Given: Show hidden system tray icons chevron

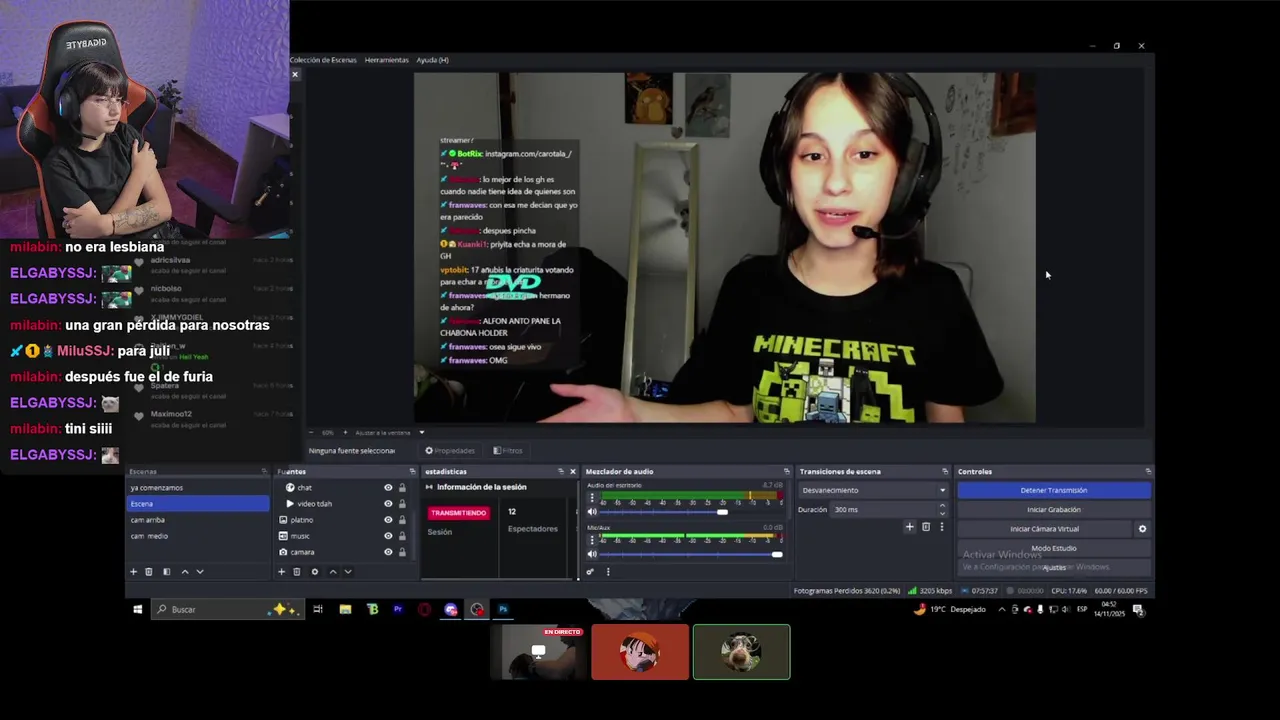Looking at the screenshot, I should (1002, 609).
